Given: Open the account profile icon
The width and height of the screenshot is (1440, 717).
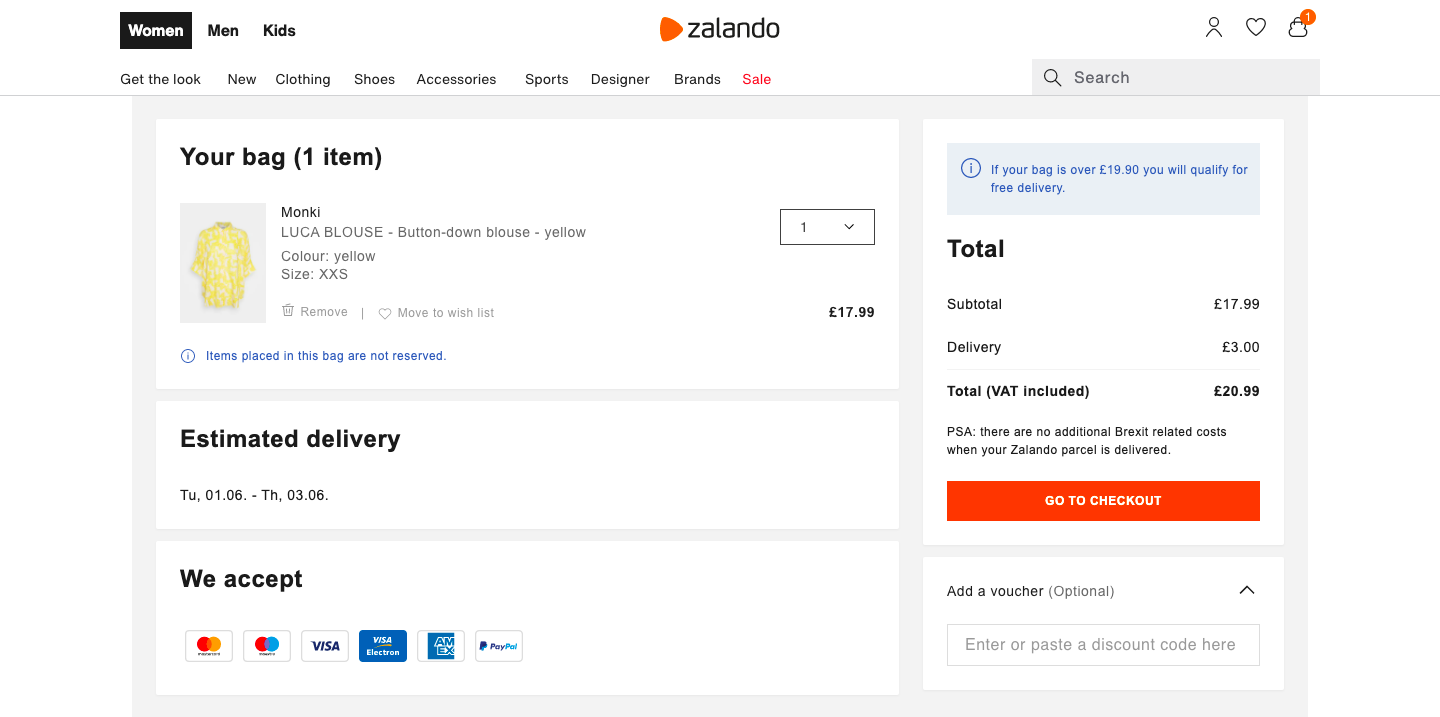Looking at the screenshot, I should coord(1213,28).
